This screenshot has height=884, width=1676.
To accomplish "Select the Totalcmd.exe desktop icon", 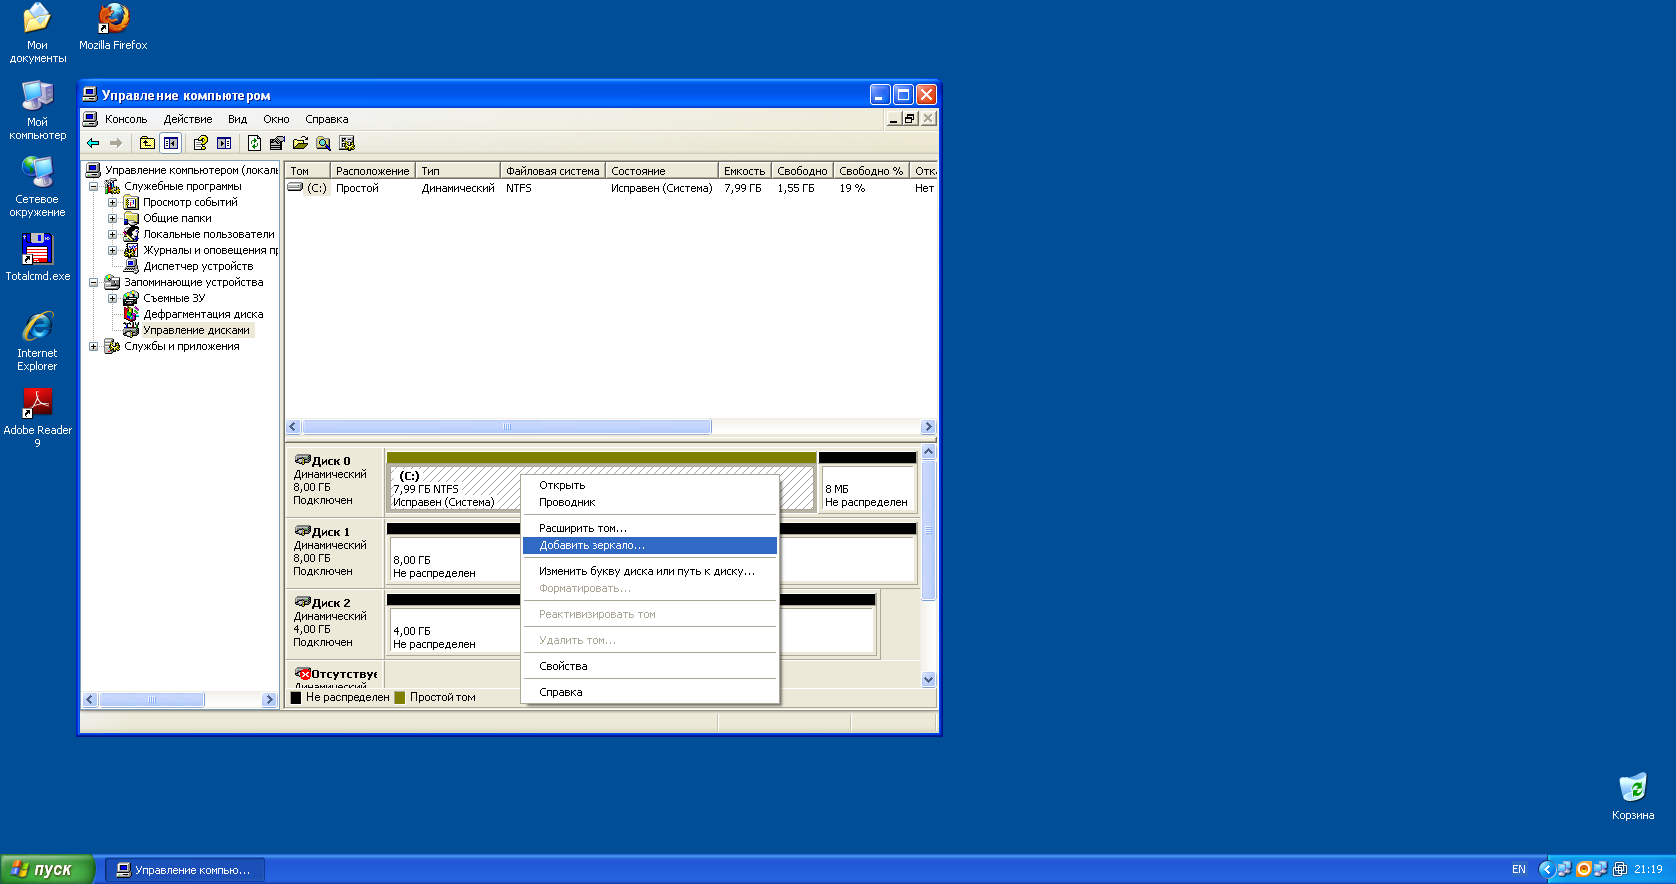I will click(x=37, y=257).
